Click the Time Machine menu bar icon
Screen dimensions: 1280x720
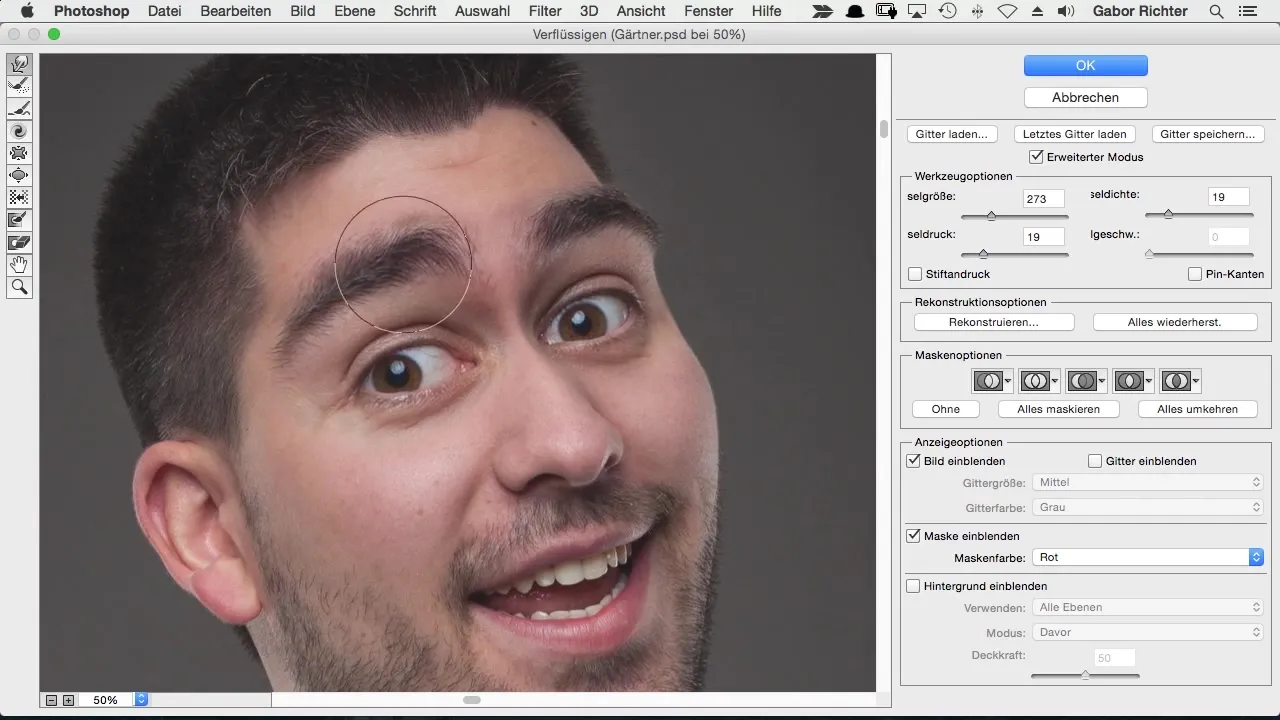[x=947, y=11]
